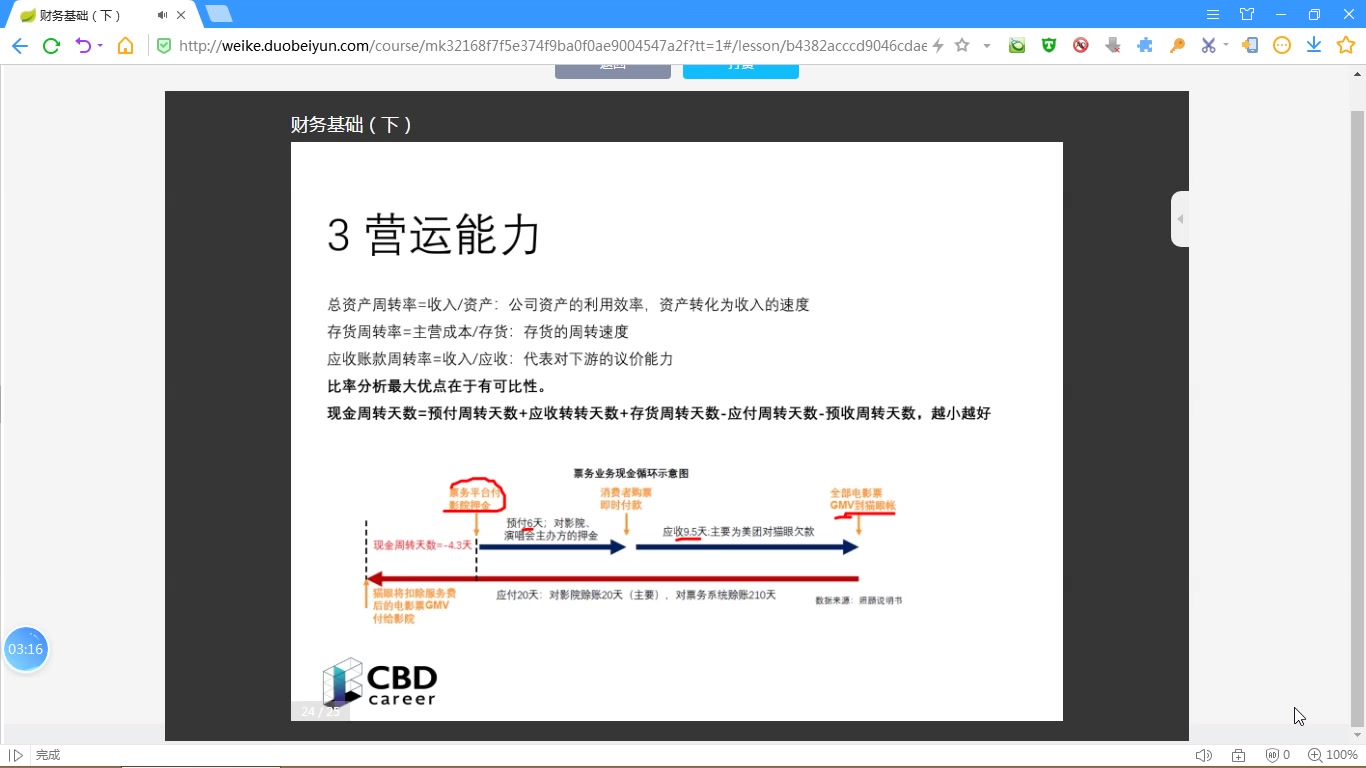Open the skin shirt icon in title bar
1366x768 pixels.
point(1247,14)
